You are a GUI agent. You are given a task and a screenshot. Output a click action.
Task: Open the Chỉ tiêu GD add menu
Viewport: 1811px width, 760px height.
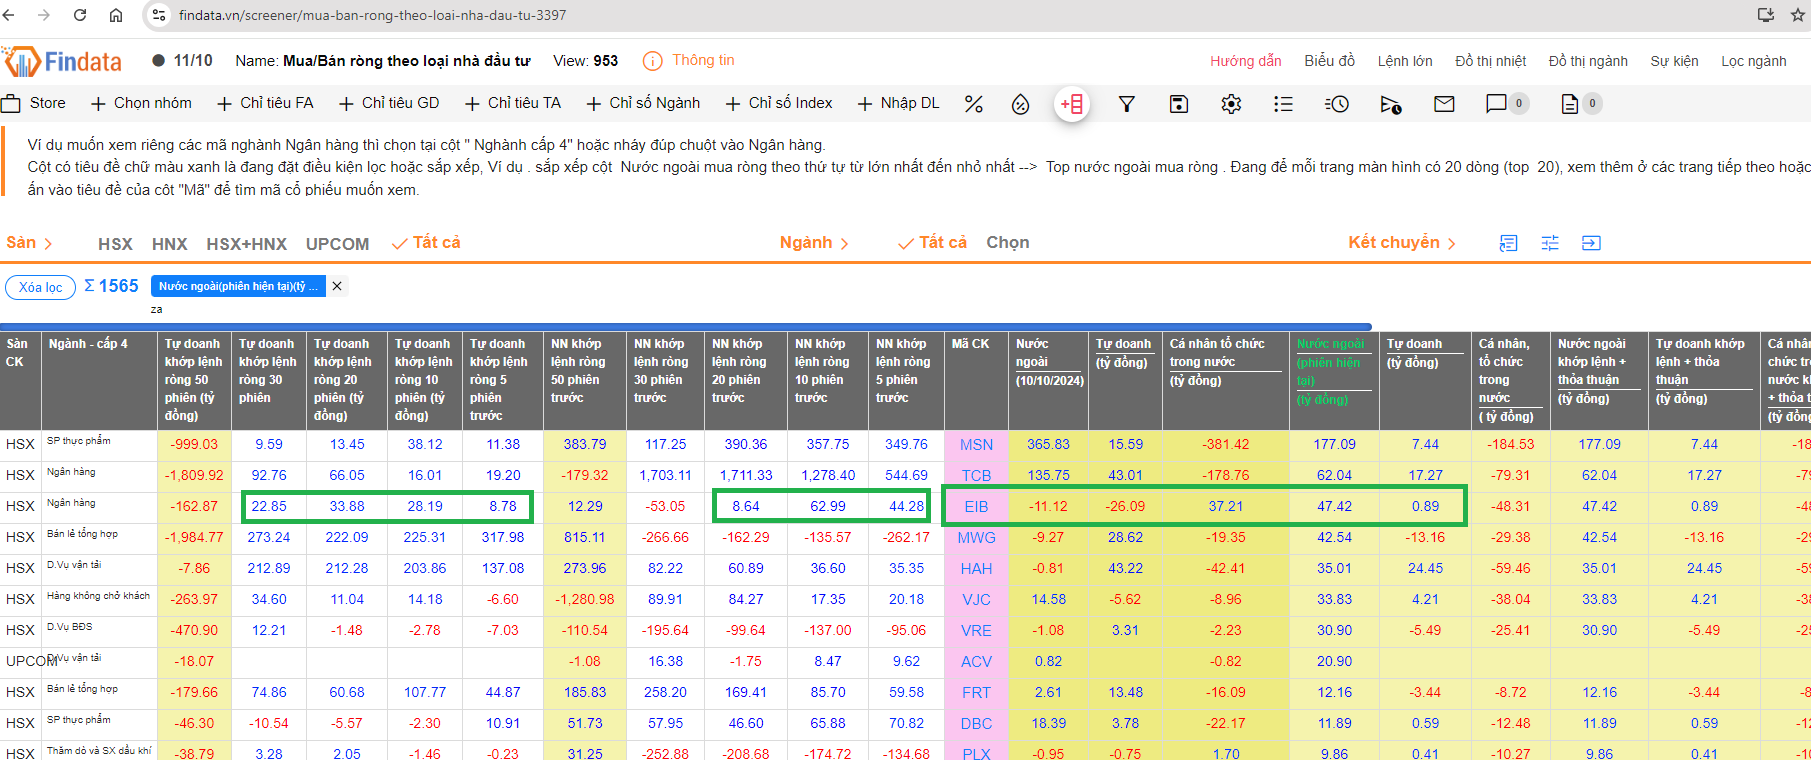(x=389, y=103)
